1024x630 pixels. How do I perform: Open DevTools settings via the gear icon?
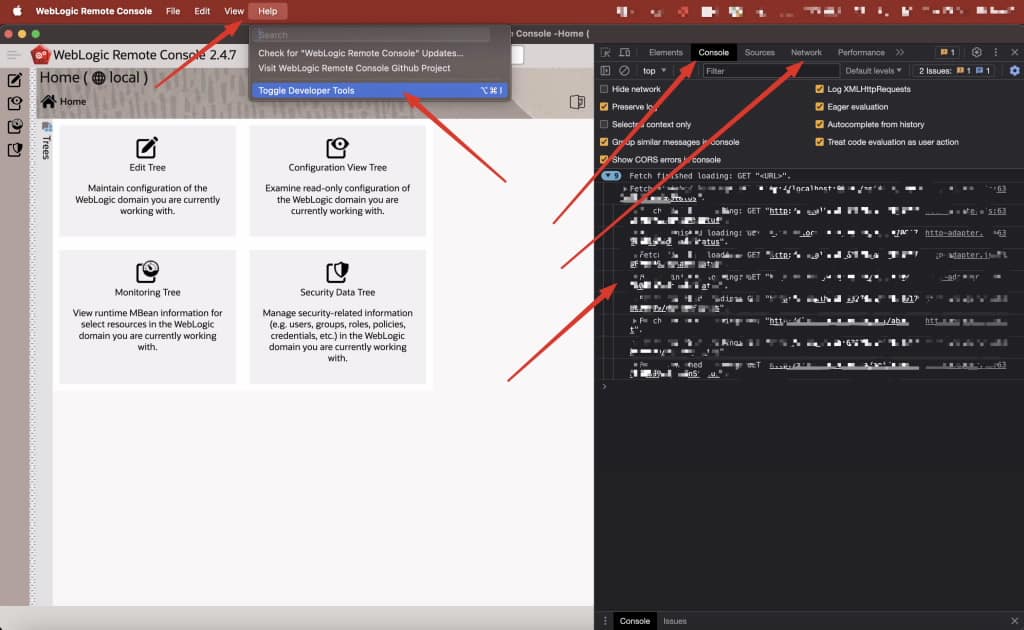976,52
